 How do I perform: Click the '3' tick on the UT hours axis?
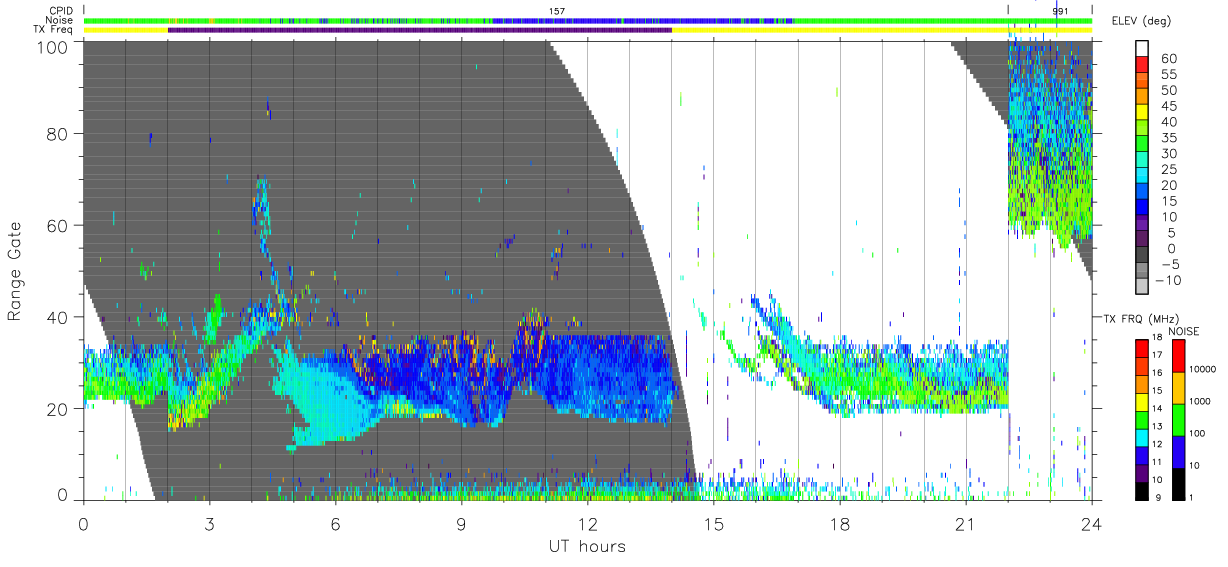tap(209, 523)
